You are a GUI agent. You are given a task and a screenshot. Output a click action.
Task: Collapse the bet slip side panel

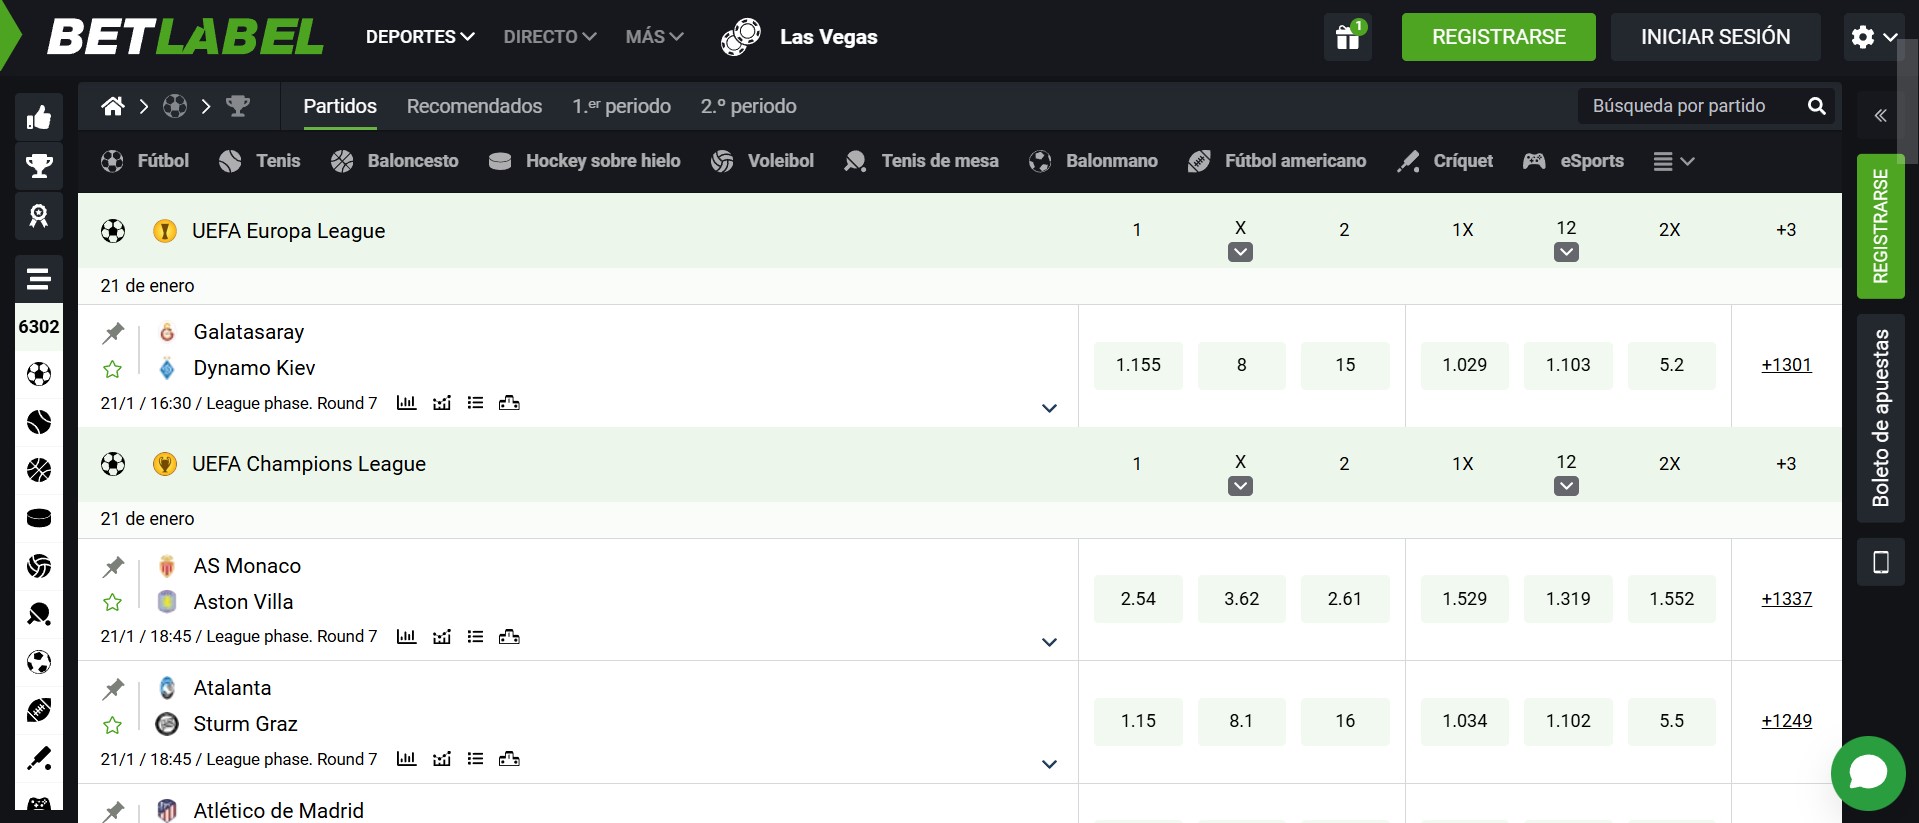[1880, 116]
